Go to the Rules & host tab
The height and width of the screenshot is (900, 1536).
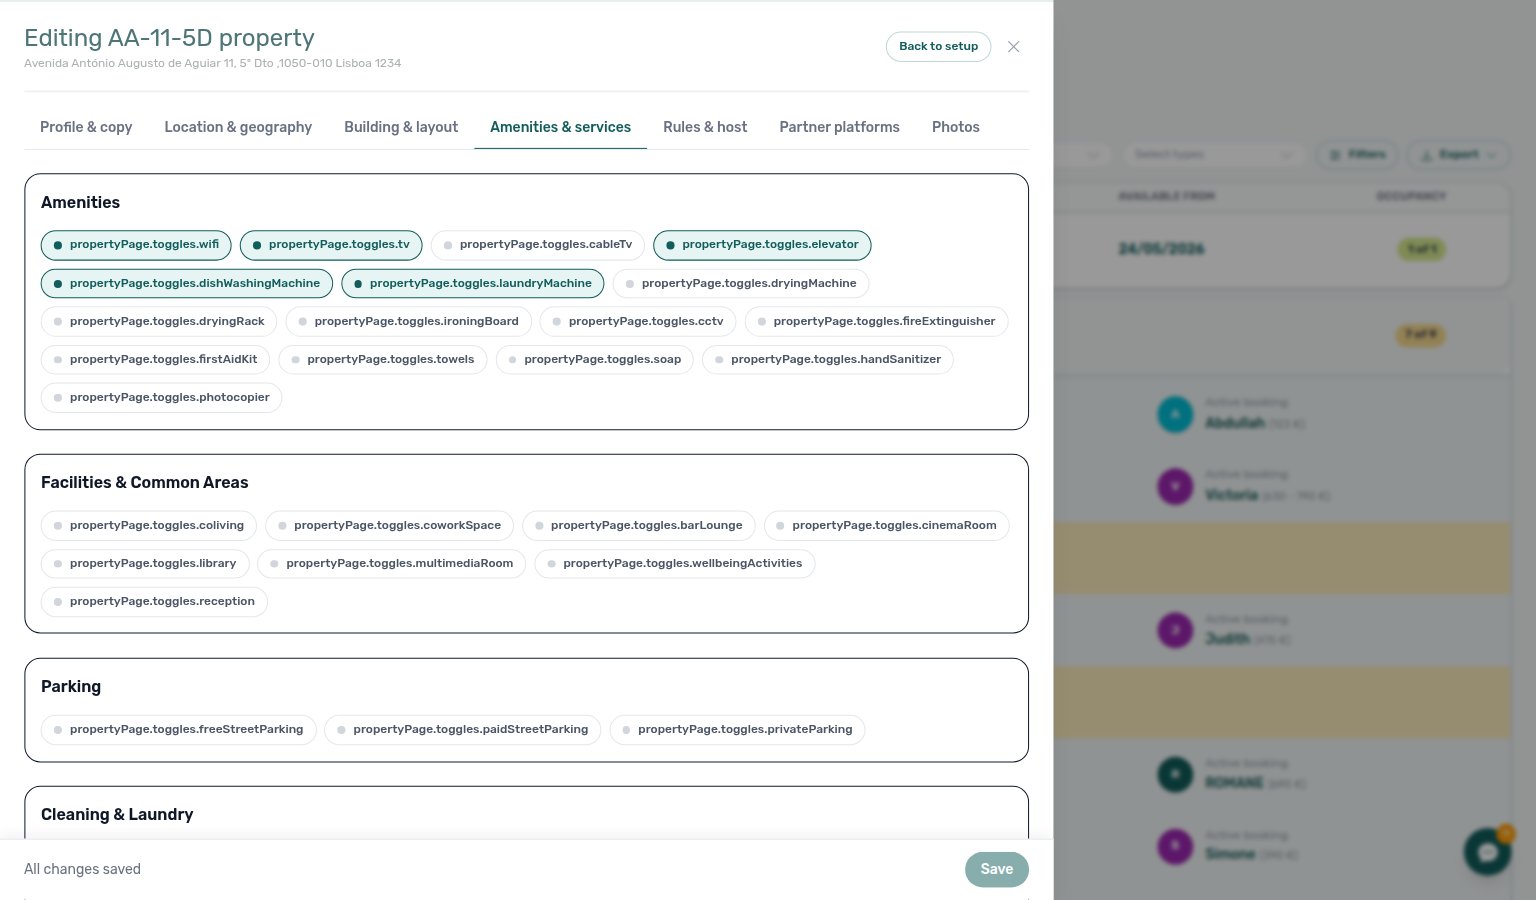click(x=705, y=127)
